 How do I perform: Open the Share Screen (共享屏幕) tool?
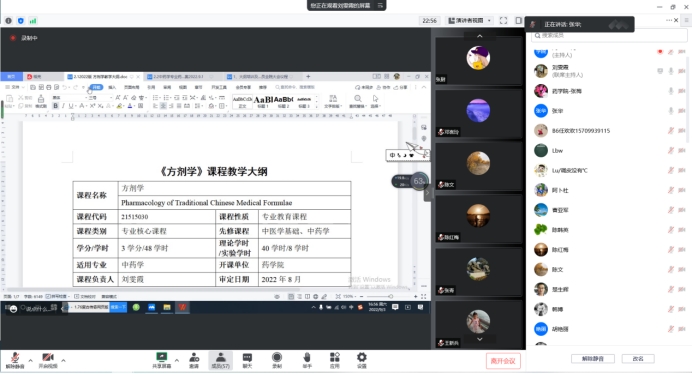pyautogui.click(x=162, y=360)
